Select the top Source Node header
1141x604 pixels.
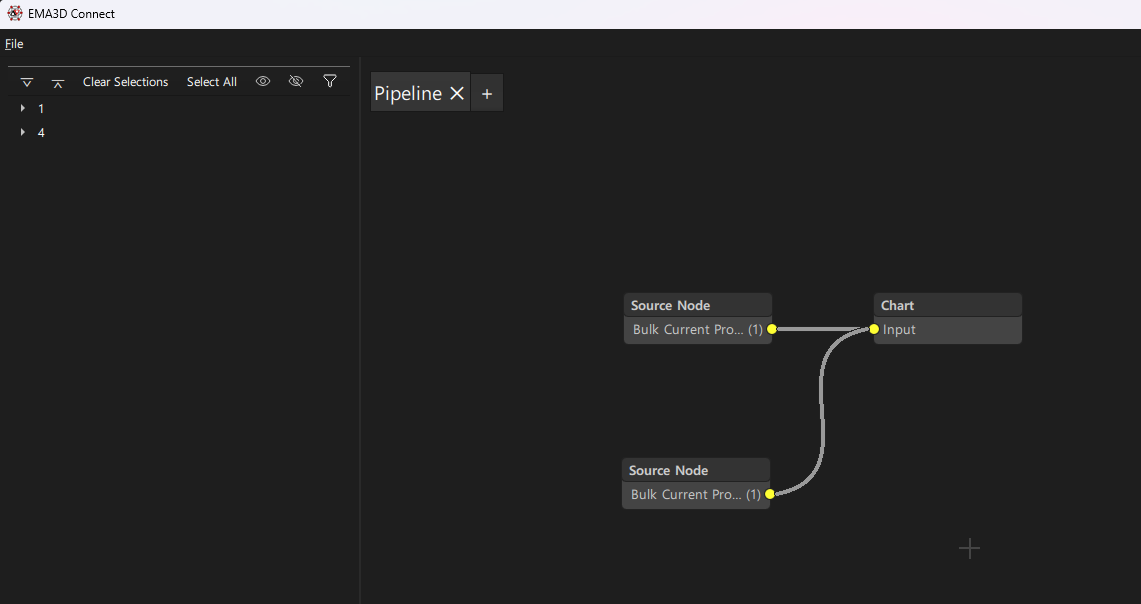(x=697, y=305)
